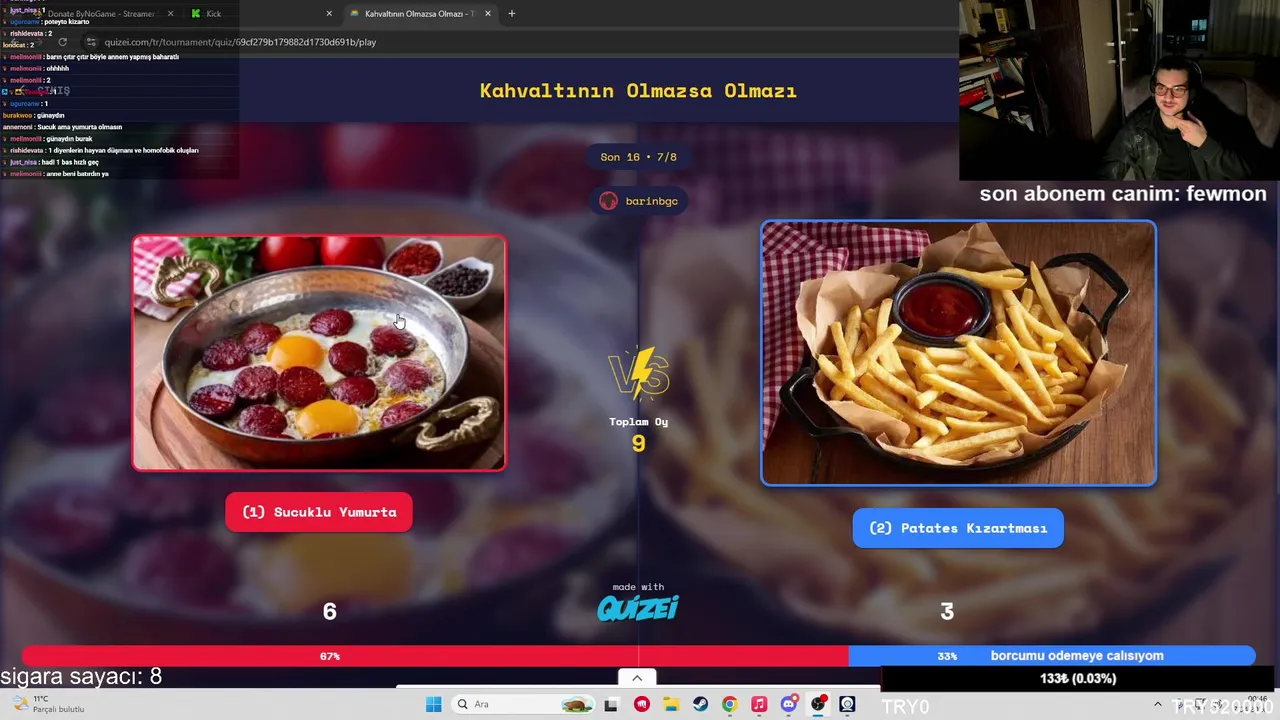Close the Kahvaltının Olmazsa Olmazı tab
This screenshot has height=720, width=1280.
point(488,14)
